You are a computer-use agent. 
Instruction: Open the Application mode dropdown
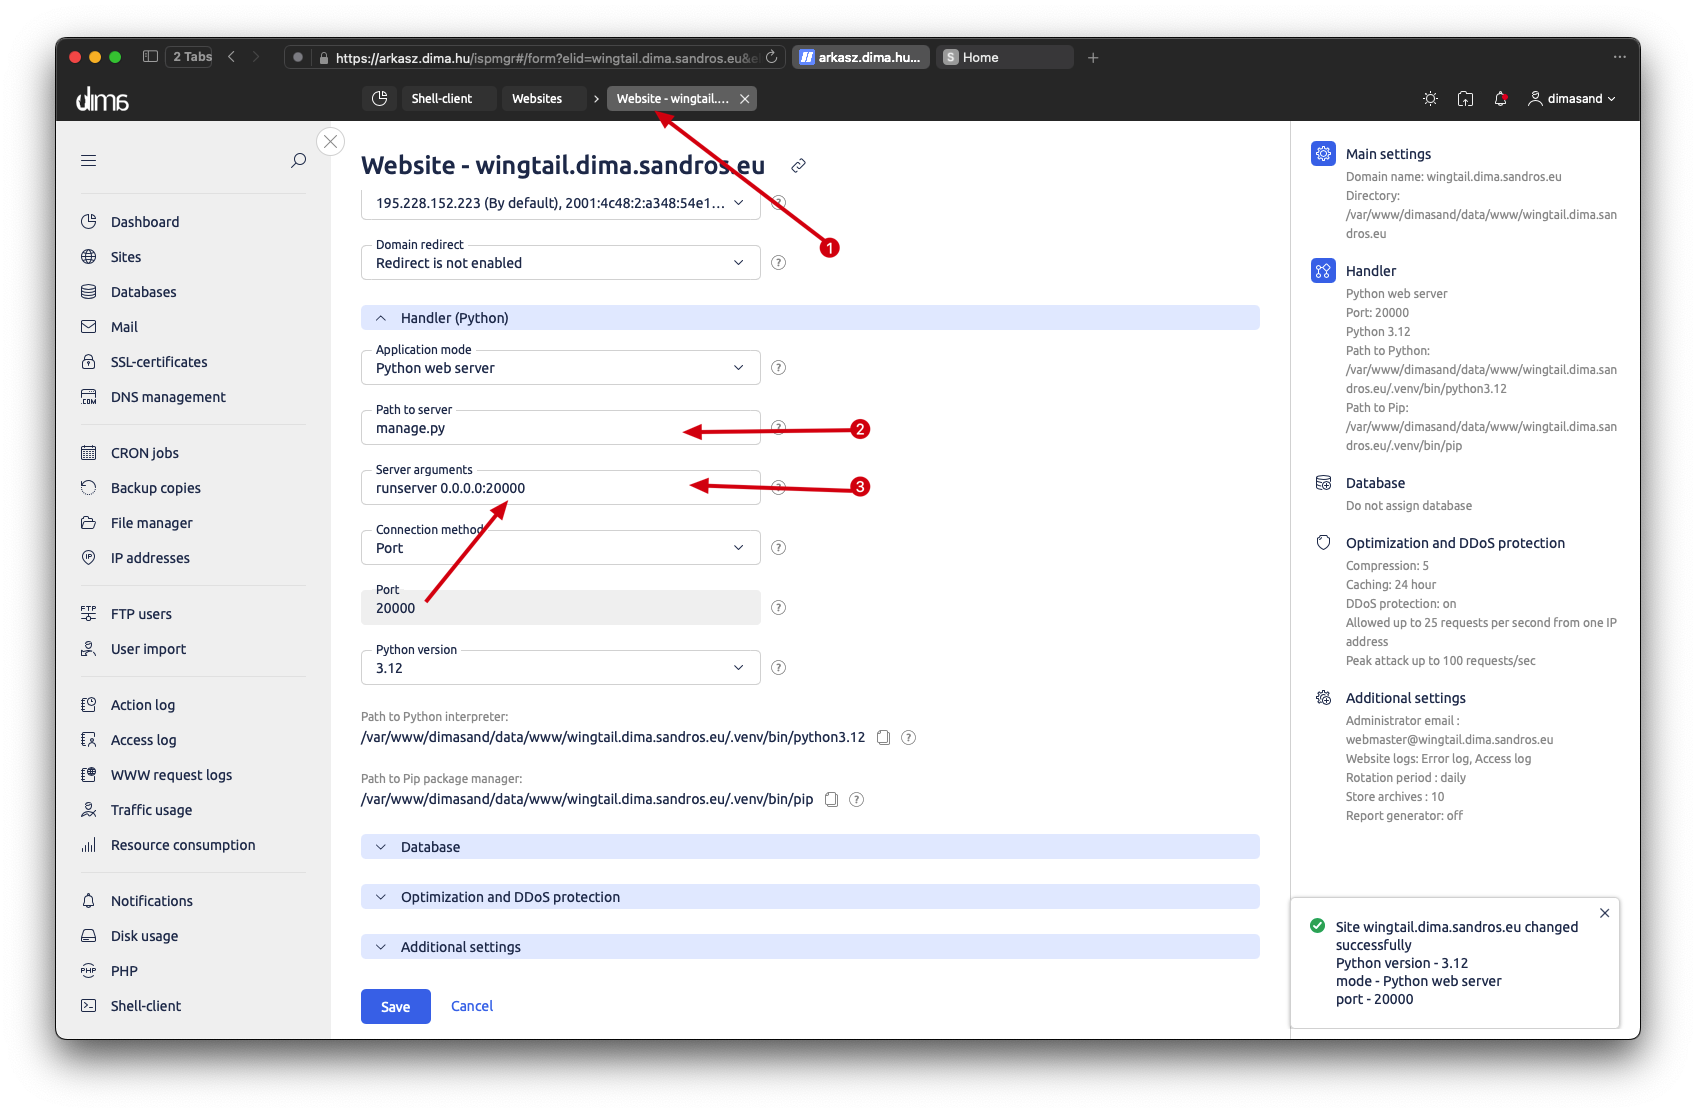(x=560, y=368)
